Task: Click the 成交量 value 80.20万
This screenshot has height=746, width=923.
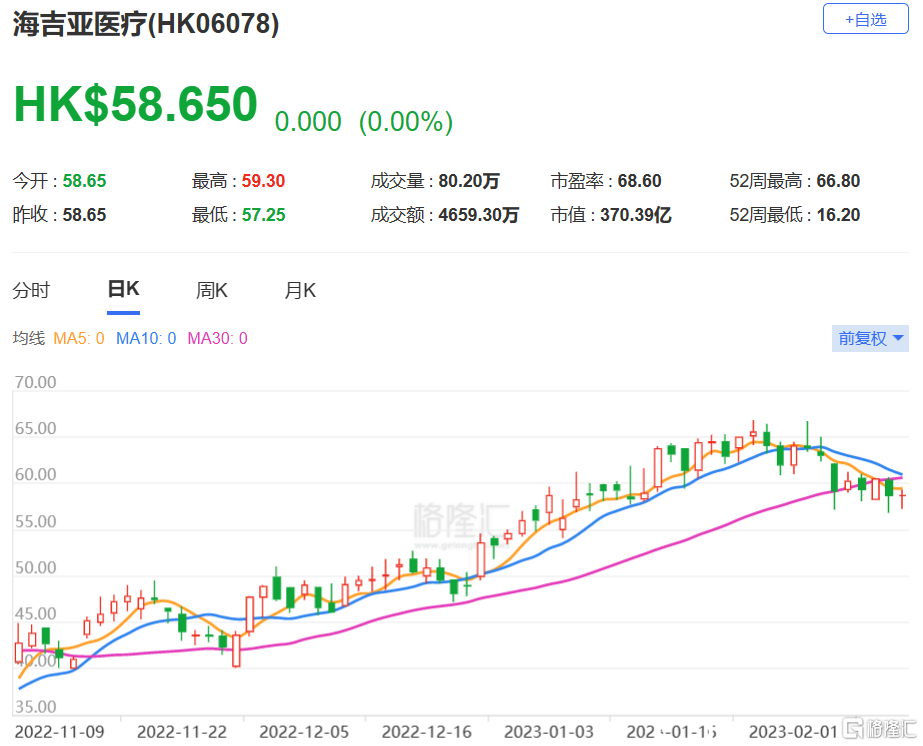Action: 469,181
